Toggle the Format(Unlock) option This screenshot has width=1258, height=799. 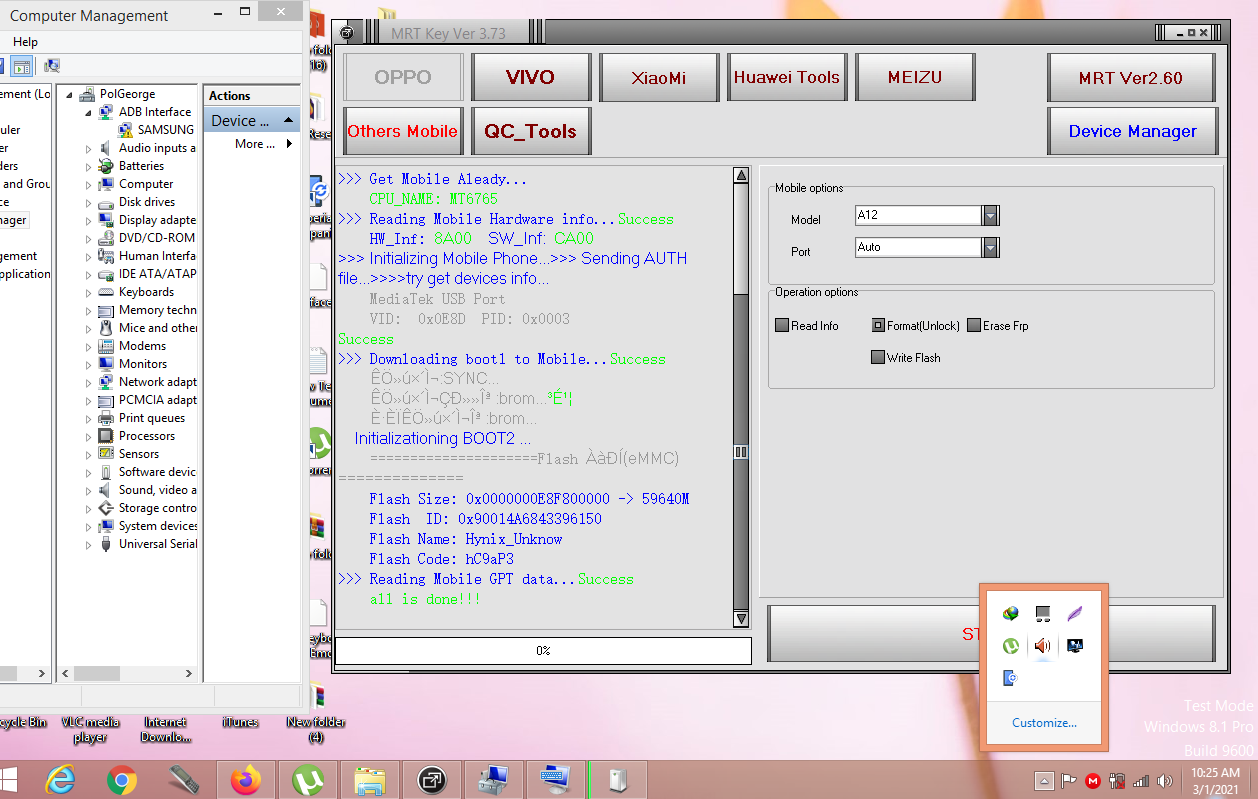[x=878, y=326]
